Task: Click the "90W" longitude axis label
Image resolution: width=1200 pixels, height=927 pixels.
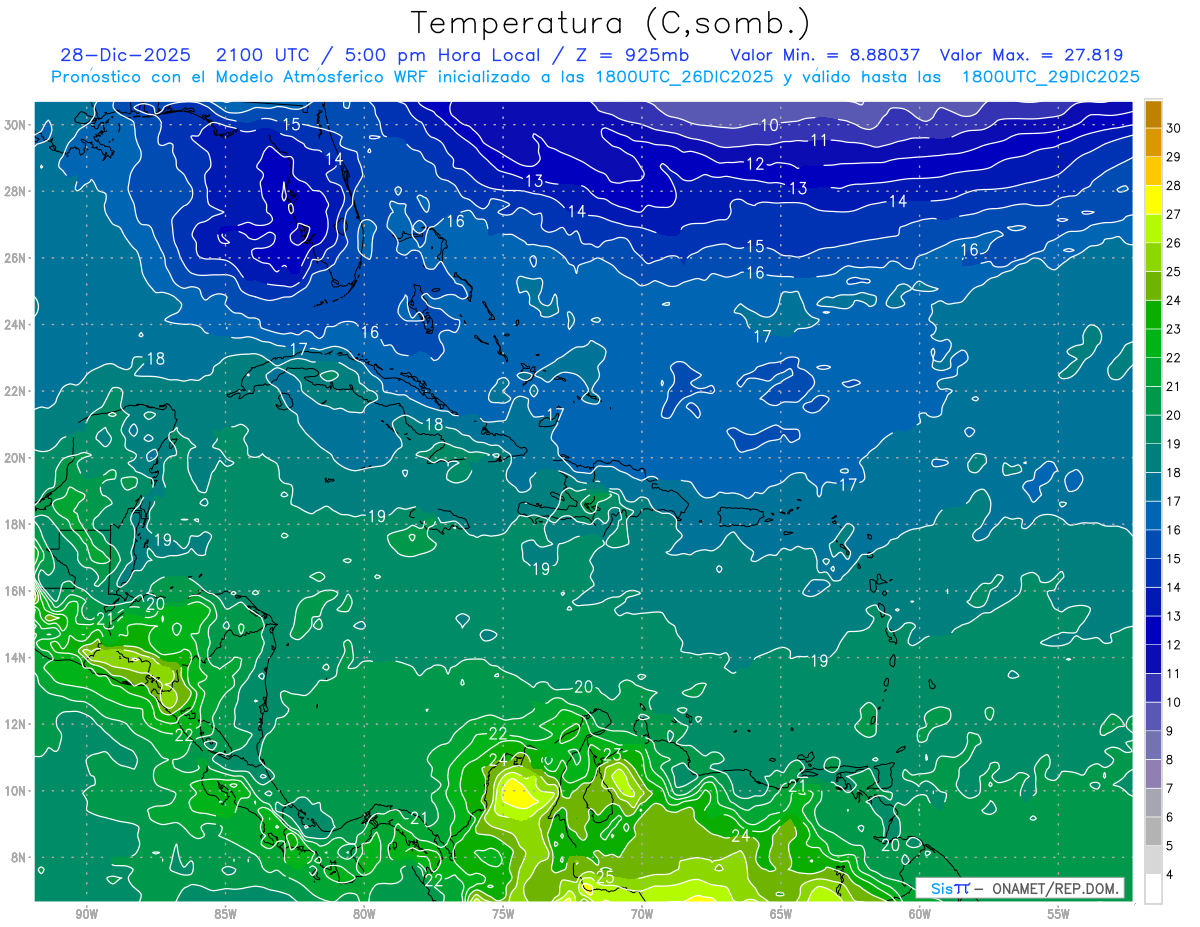Action: tap(86, 915)
